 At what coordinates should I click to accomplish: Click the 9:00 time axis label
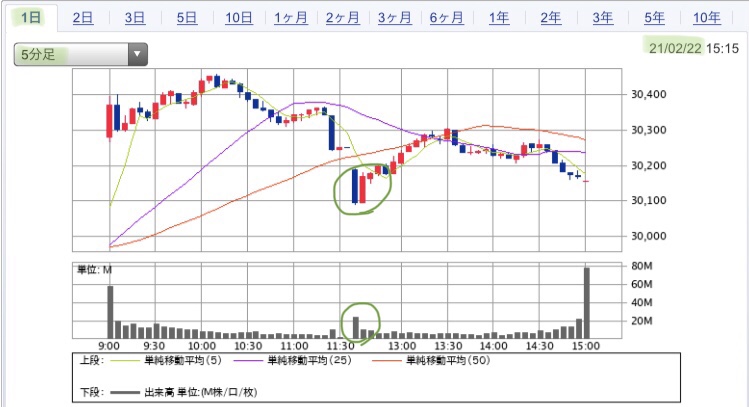tap(109, 346)
